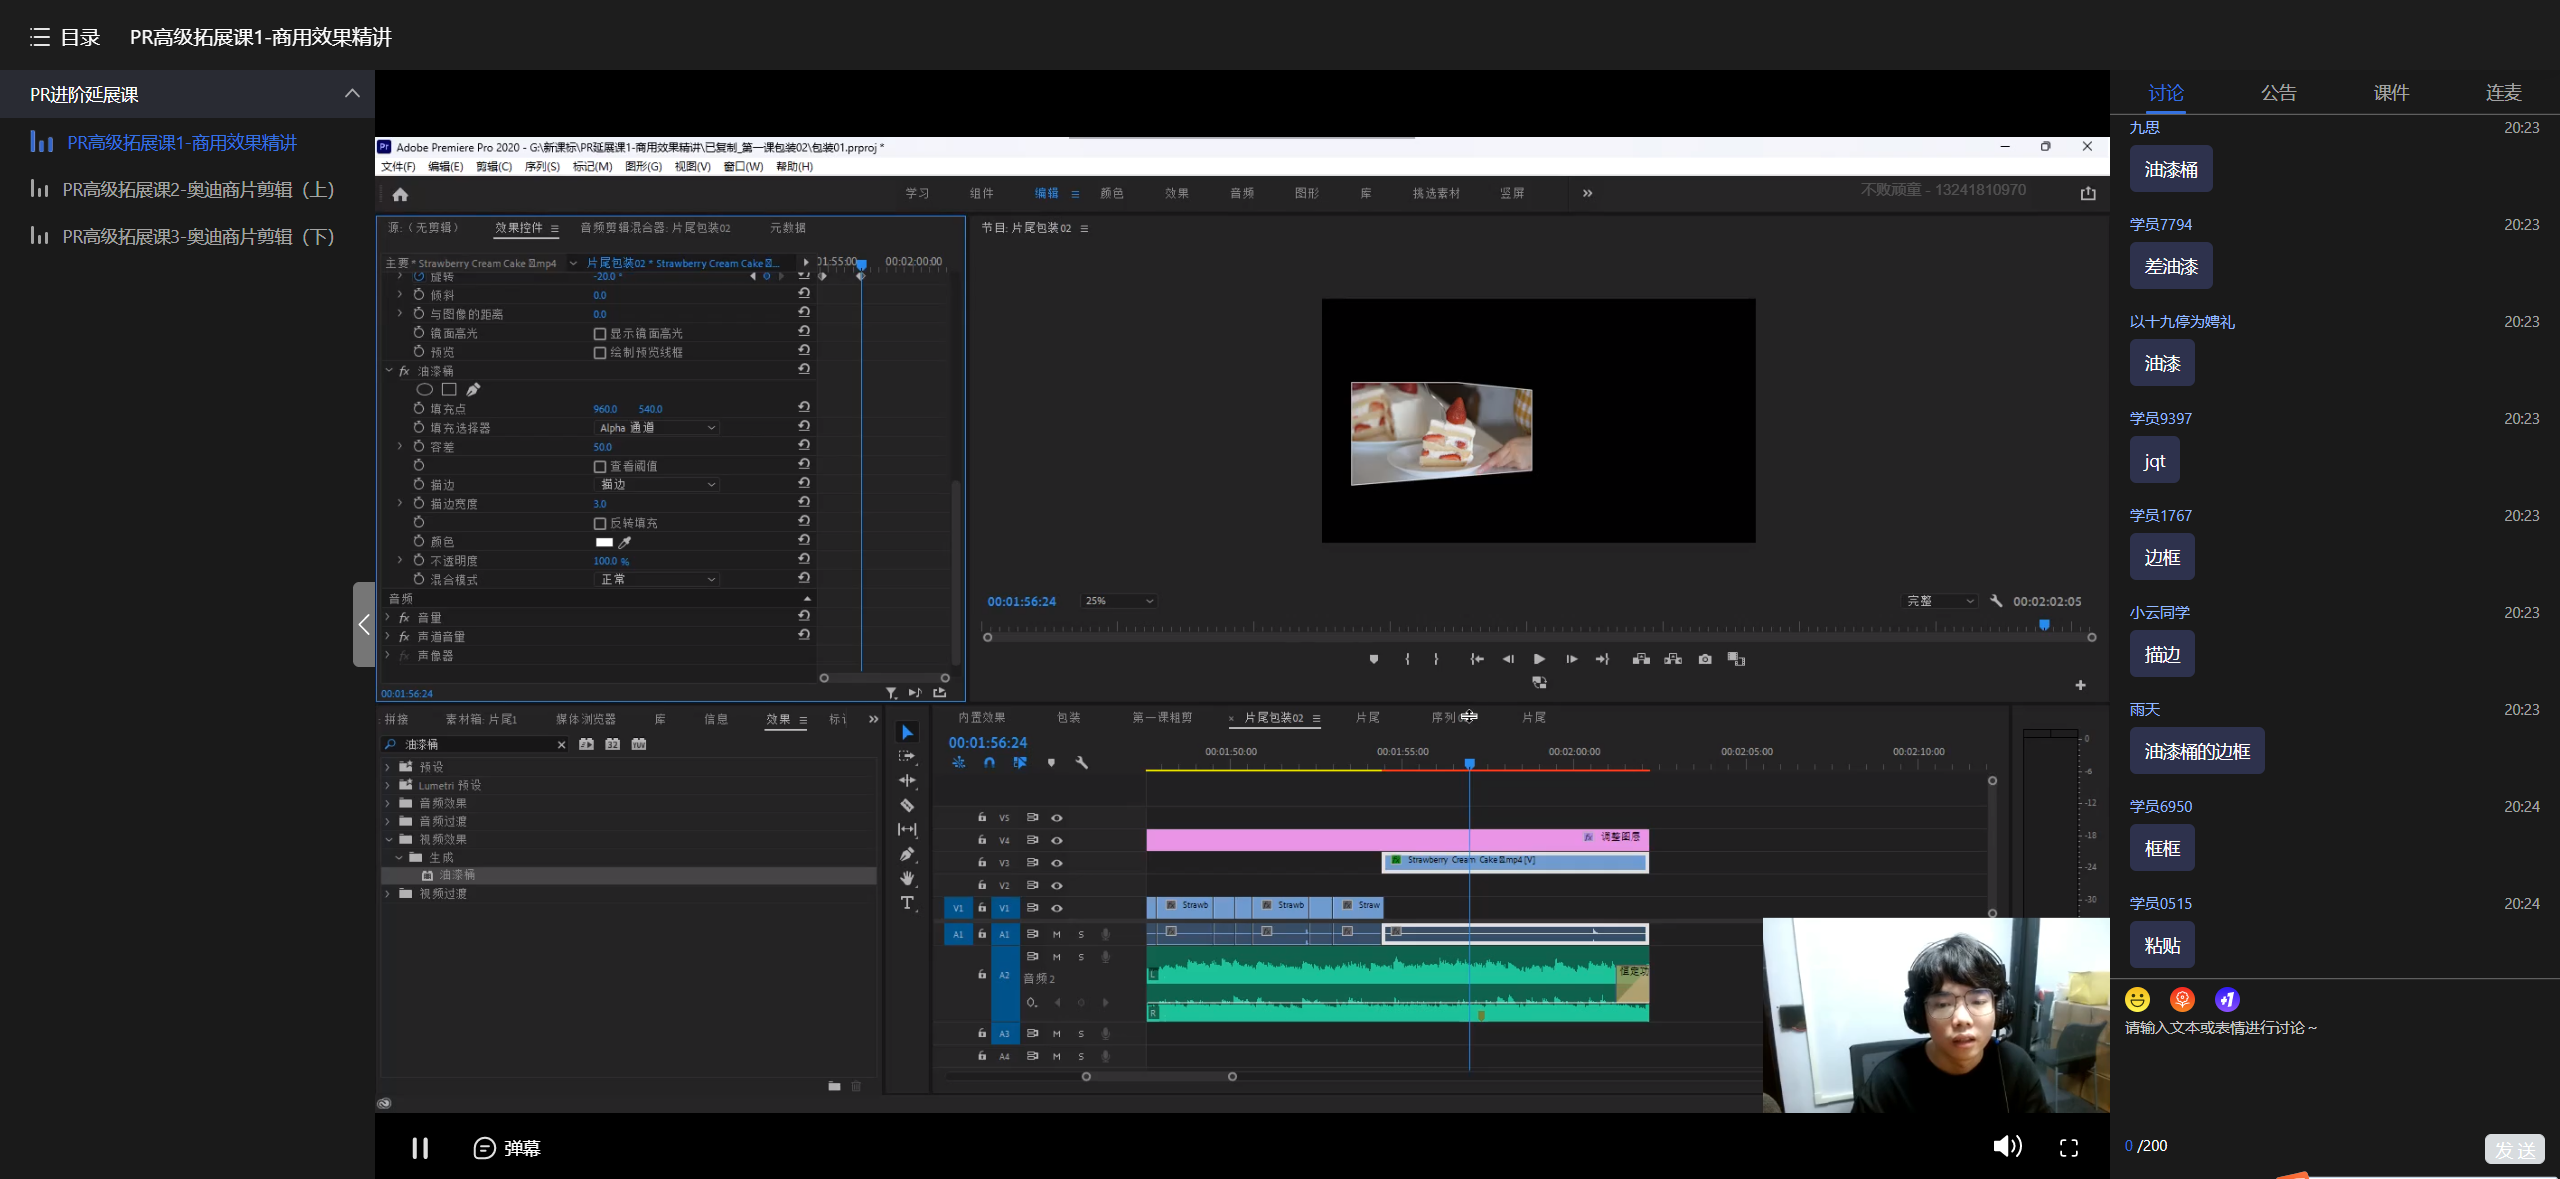Screen dimensions: 2560x1179
Task: Open the PR高级拓展课2-奥迪商片剪辑（上） lesson
Action: click(x=198, y=190)
